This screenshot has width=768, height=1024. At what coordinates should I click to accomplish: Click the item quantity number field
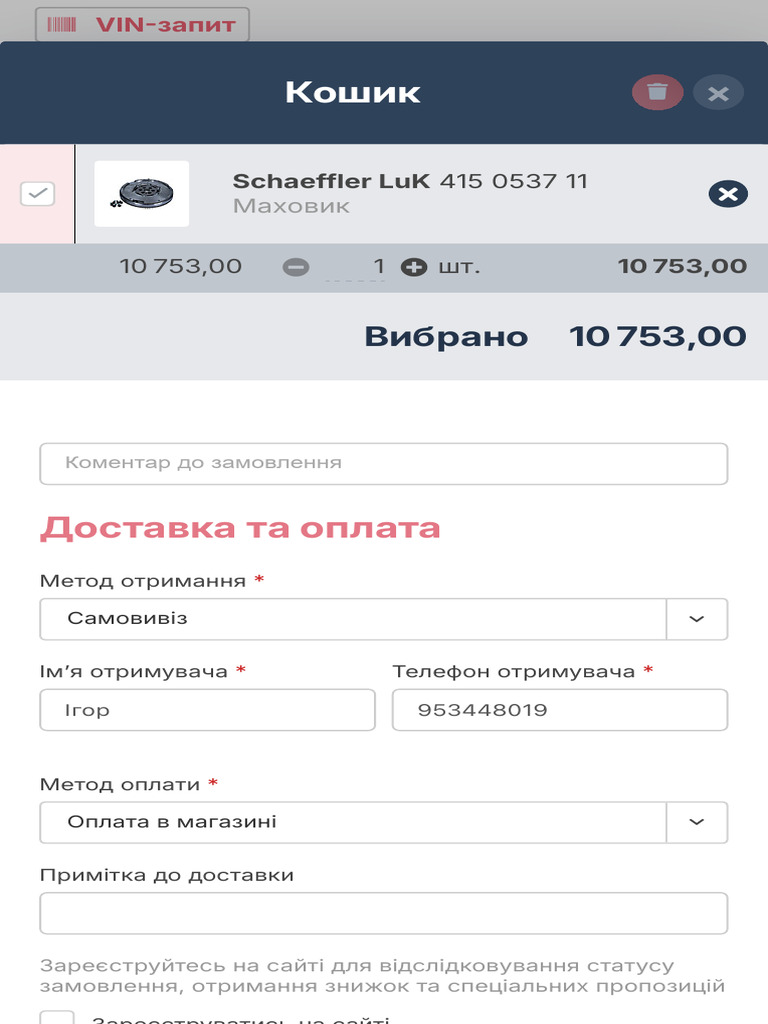coord(358,267)
